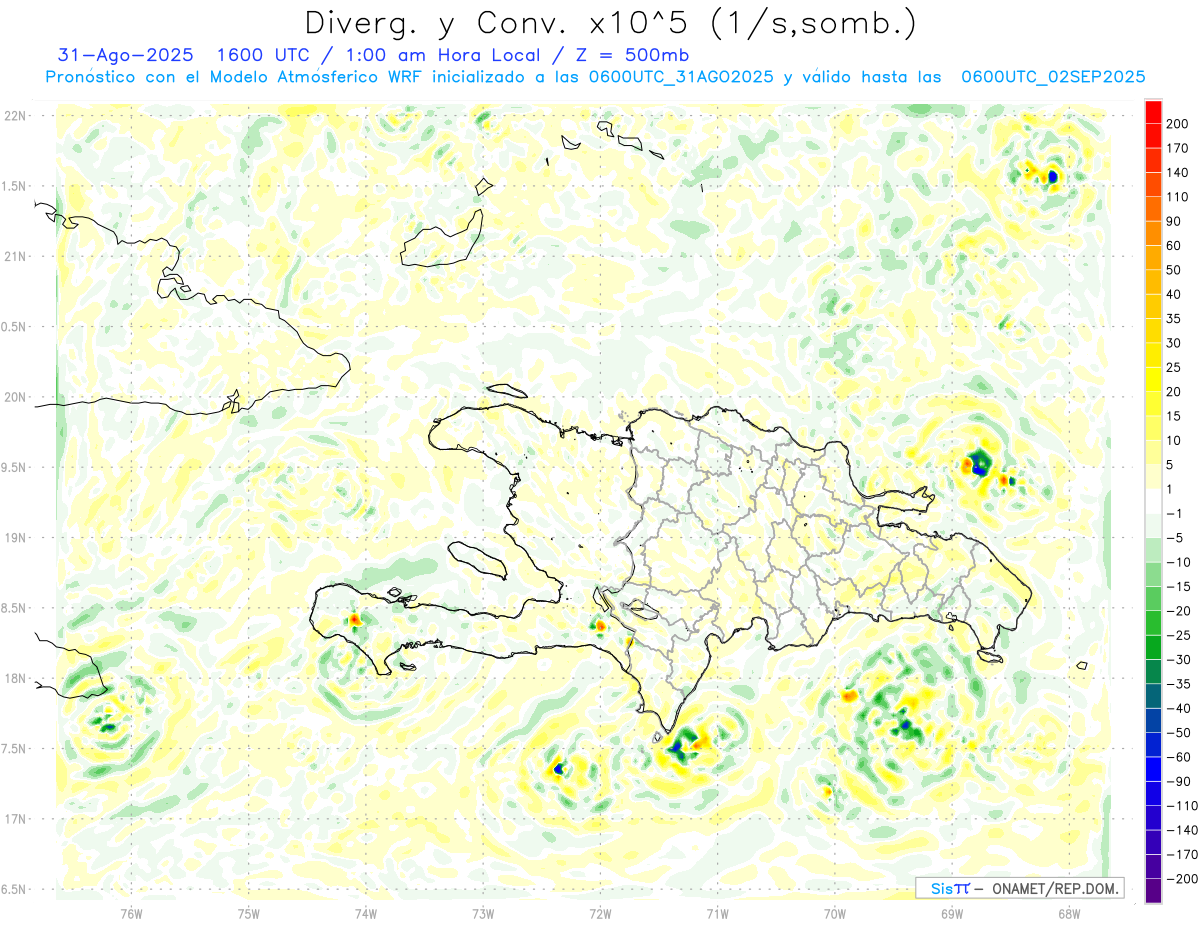Image resolution: width=1200 pixels, height=927 pixels.
Task: Click the '76W' longitude label
Action: pos(131,913)
